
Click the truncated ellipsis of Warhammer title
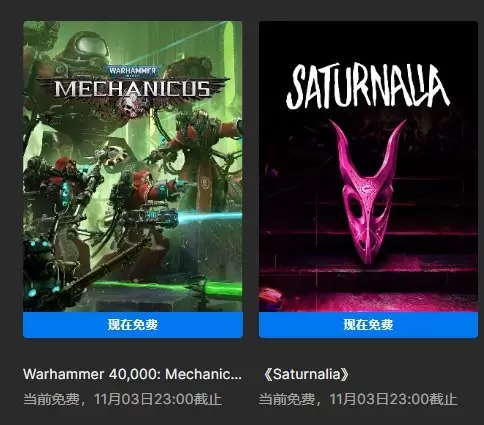click(237, 377)
